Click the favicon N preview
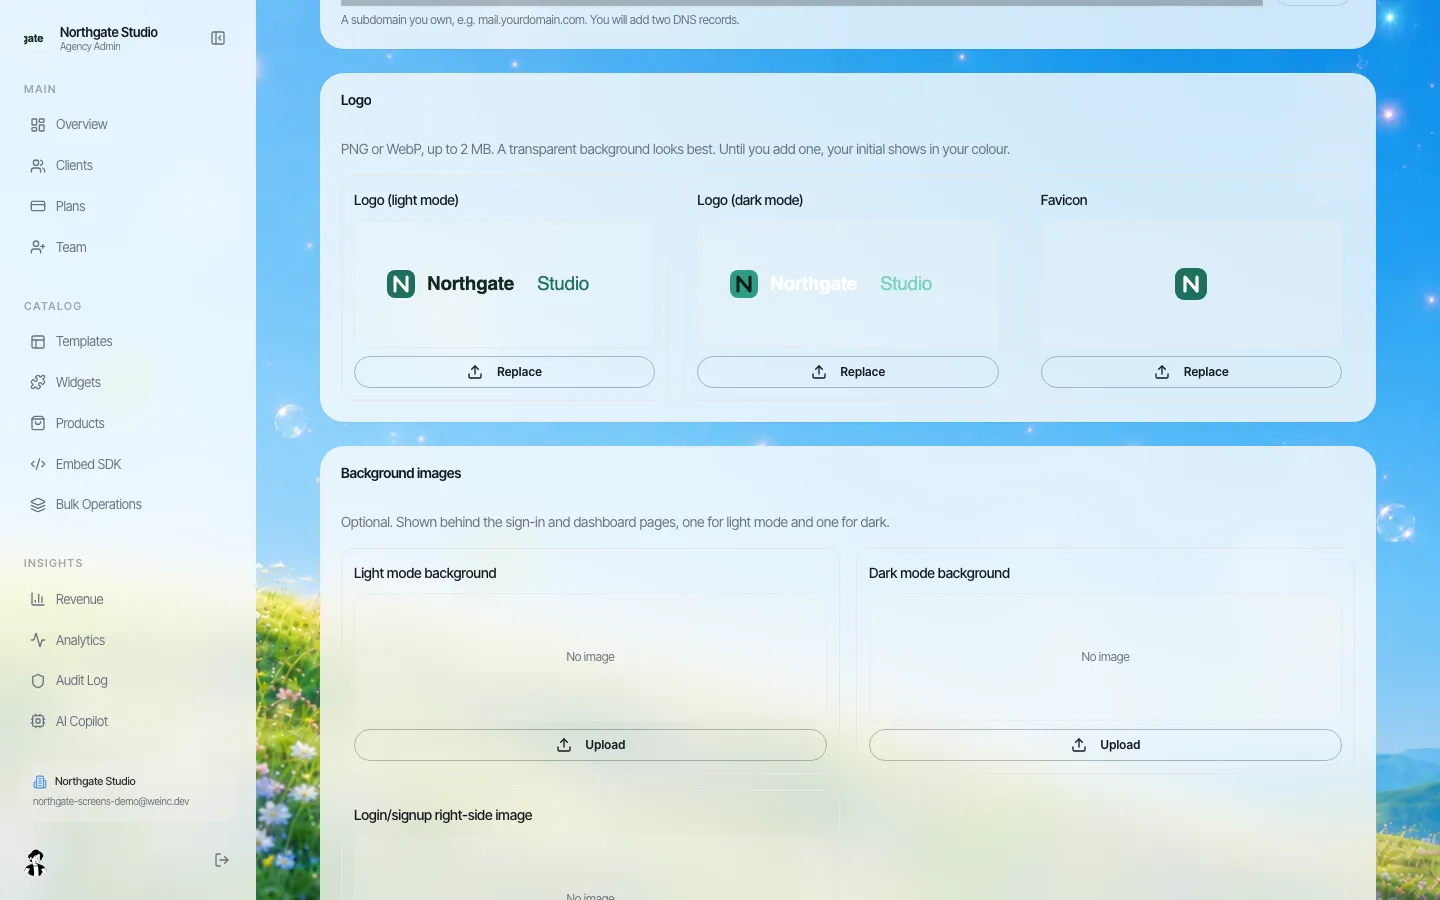The image size is (1440, 900). (1191, 284)
